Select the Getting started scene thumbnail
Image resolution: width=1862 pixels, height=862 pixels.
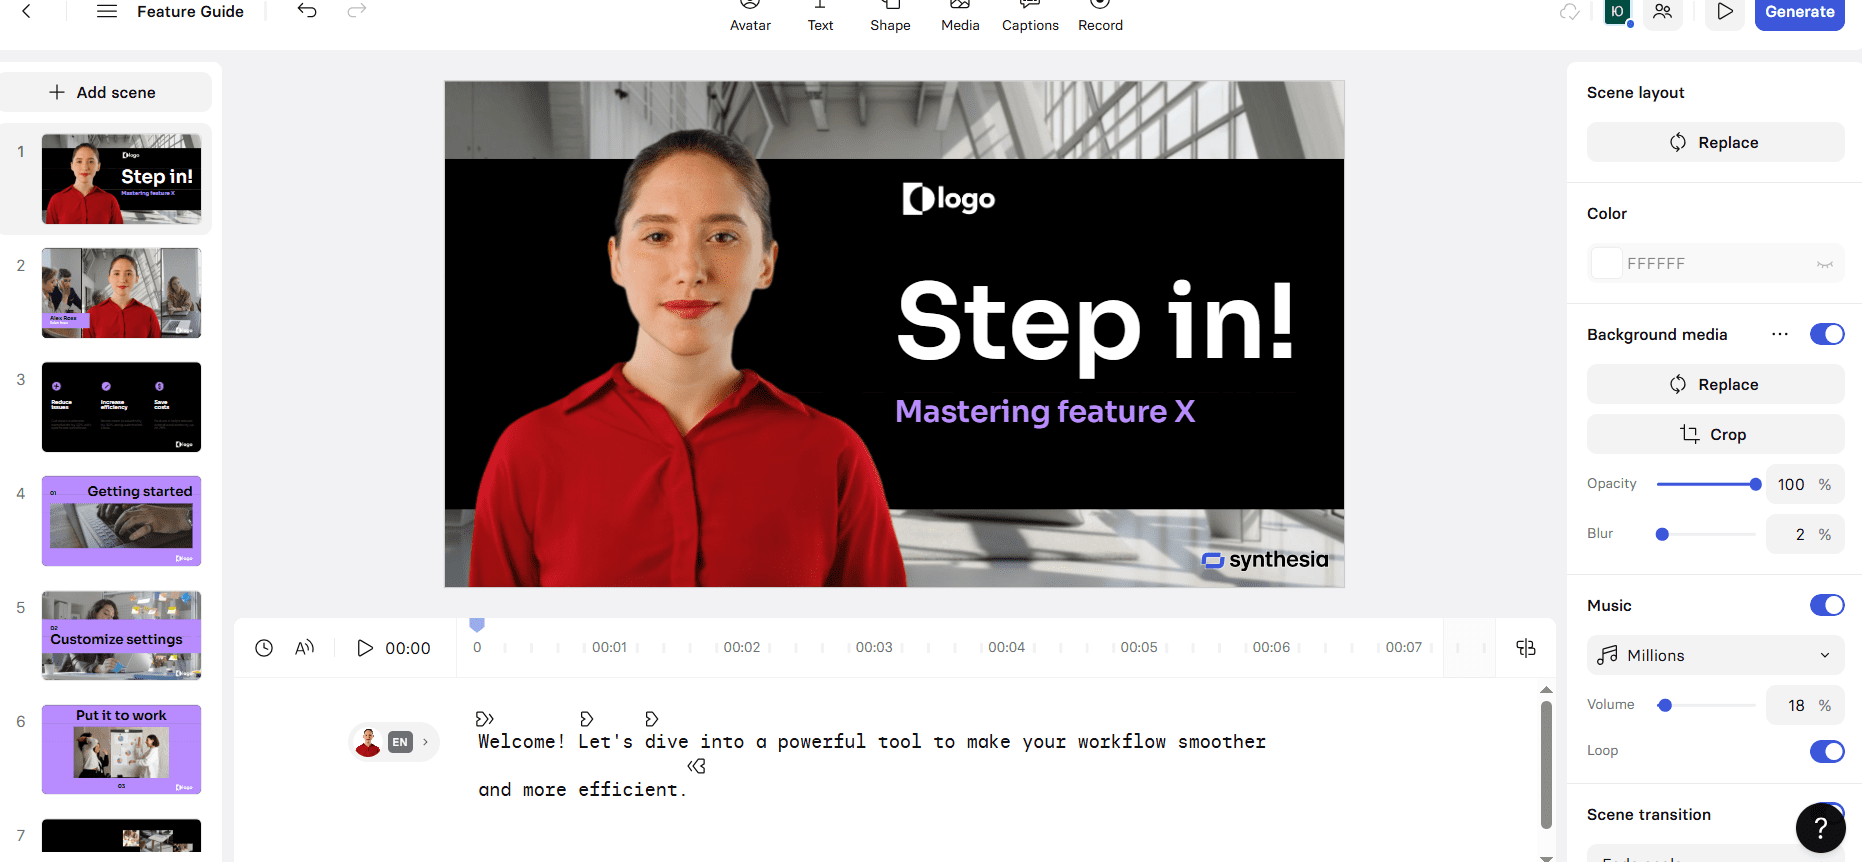tap(121, 521)
